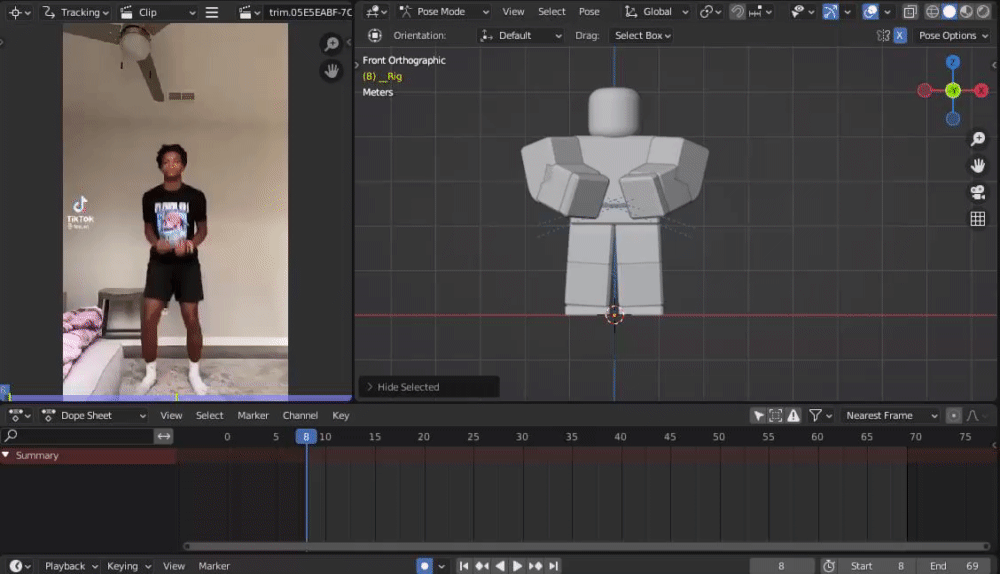The image size is (1000, 574).
Task: Toggle the camera view icon
Action: click(x=978, y=192)
